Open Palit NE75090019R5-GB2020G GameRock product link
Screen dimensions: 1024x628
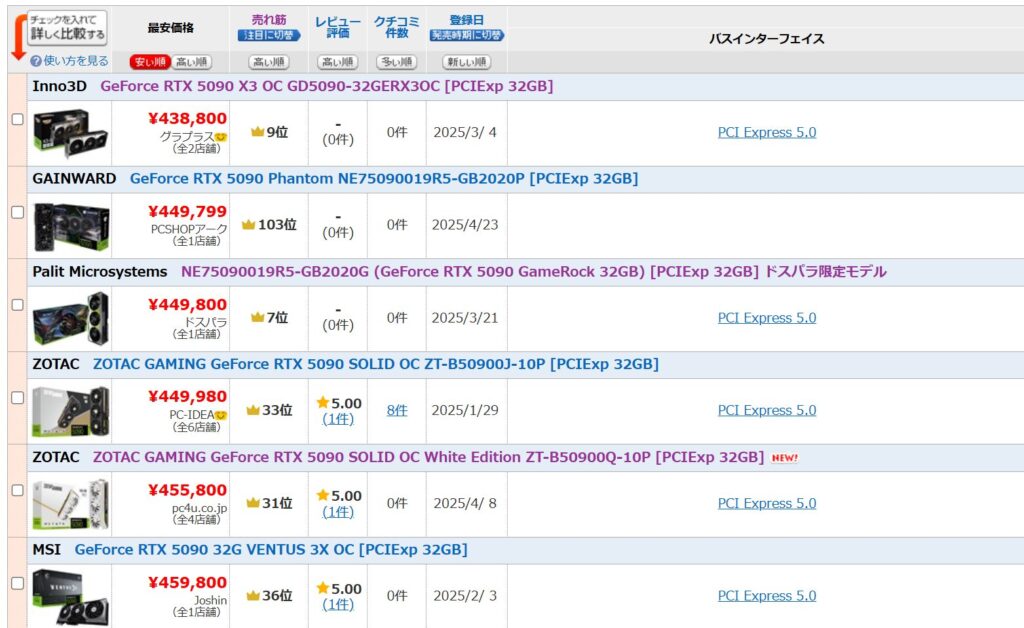click(534, 272)
